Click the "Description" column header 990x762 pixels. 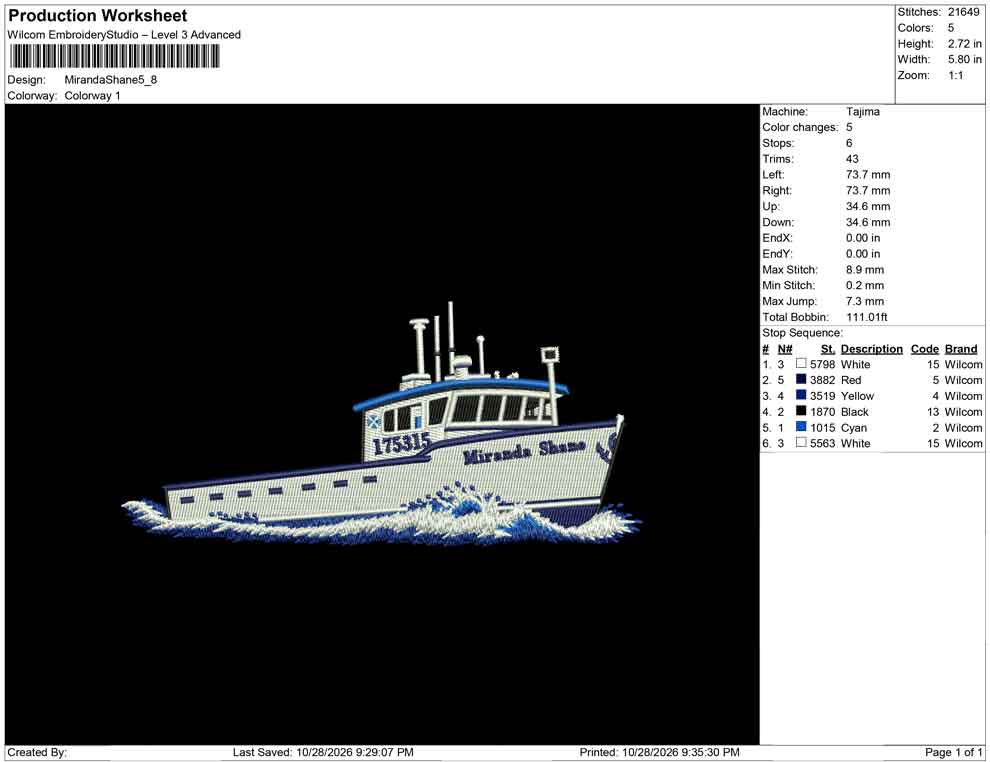[871, 349]
